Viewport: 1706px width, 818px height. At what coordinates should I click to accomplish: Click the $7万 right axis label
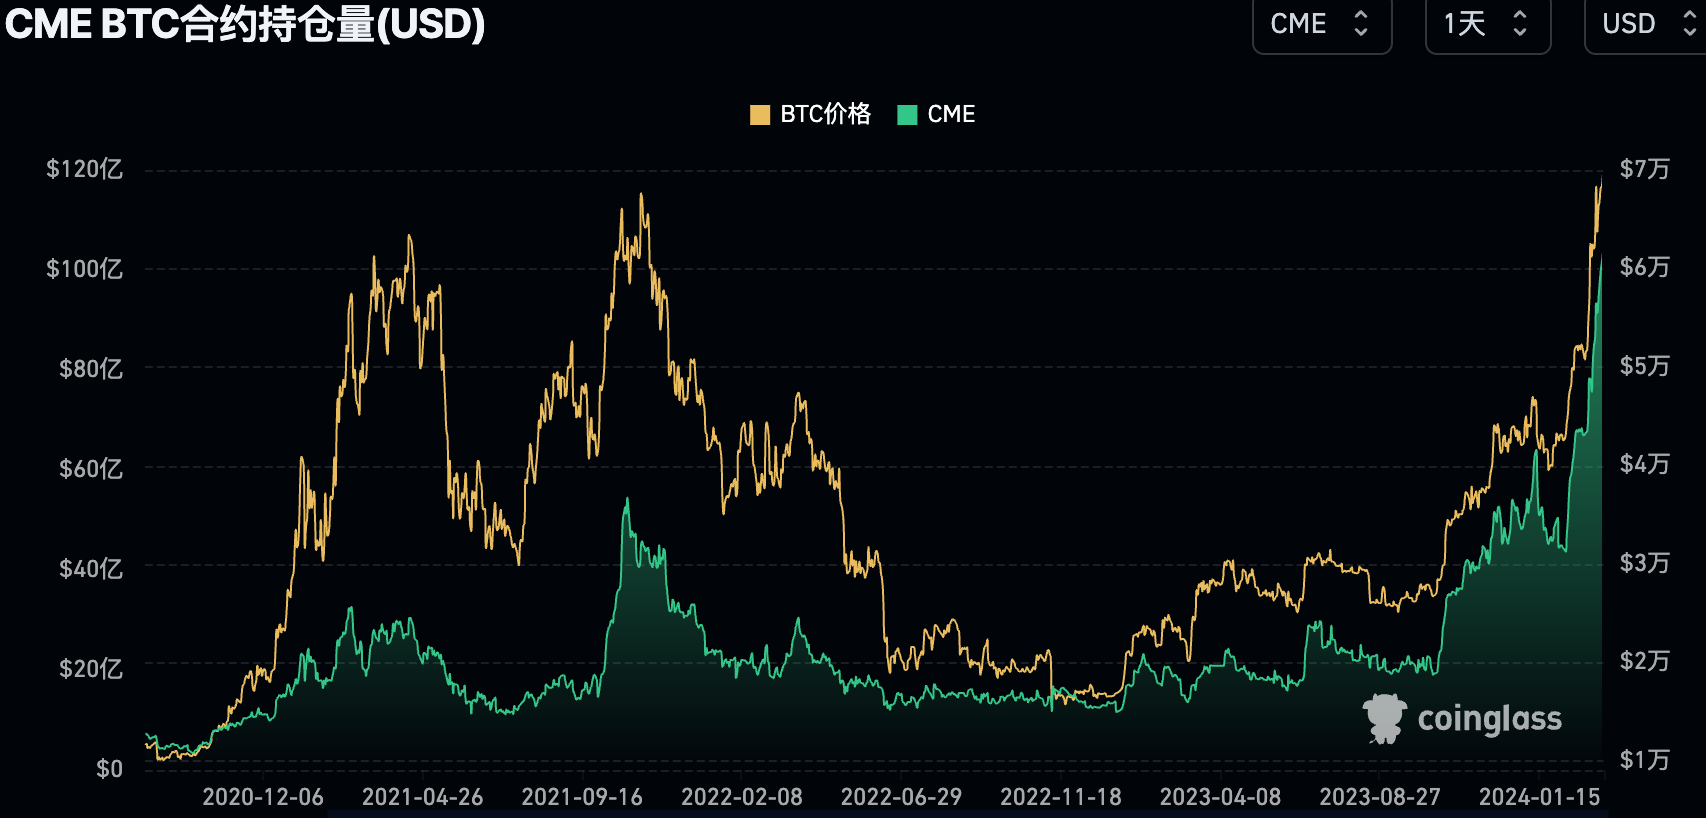[x=1645, y=169]
